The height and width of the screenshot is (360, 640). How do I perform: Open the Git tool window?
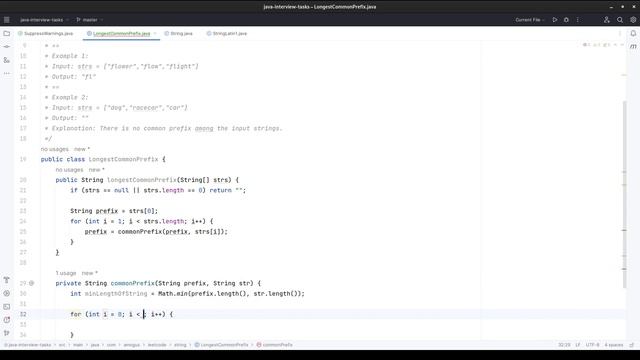[x=7, y=333]
